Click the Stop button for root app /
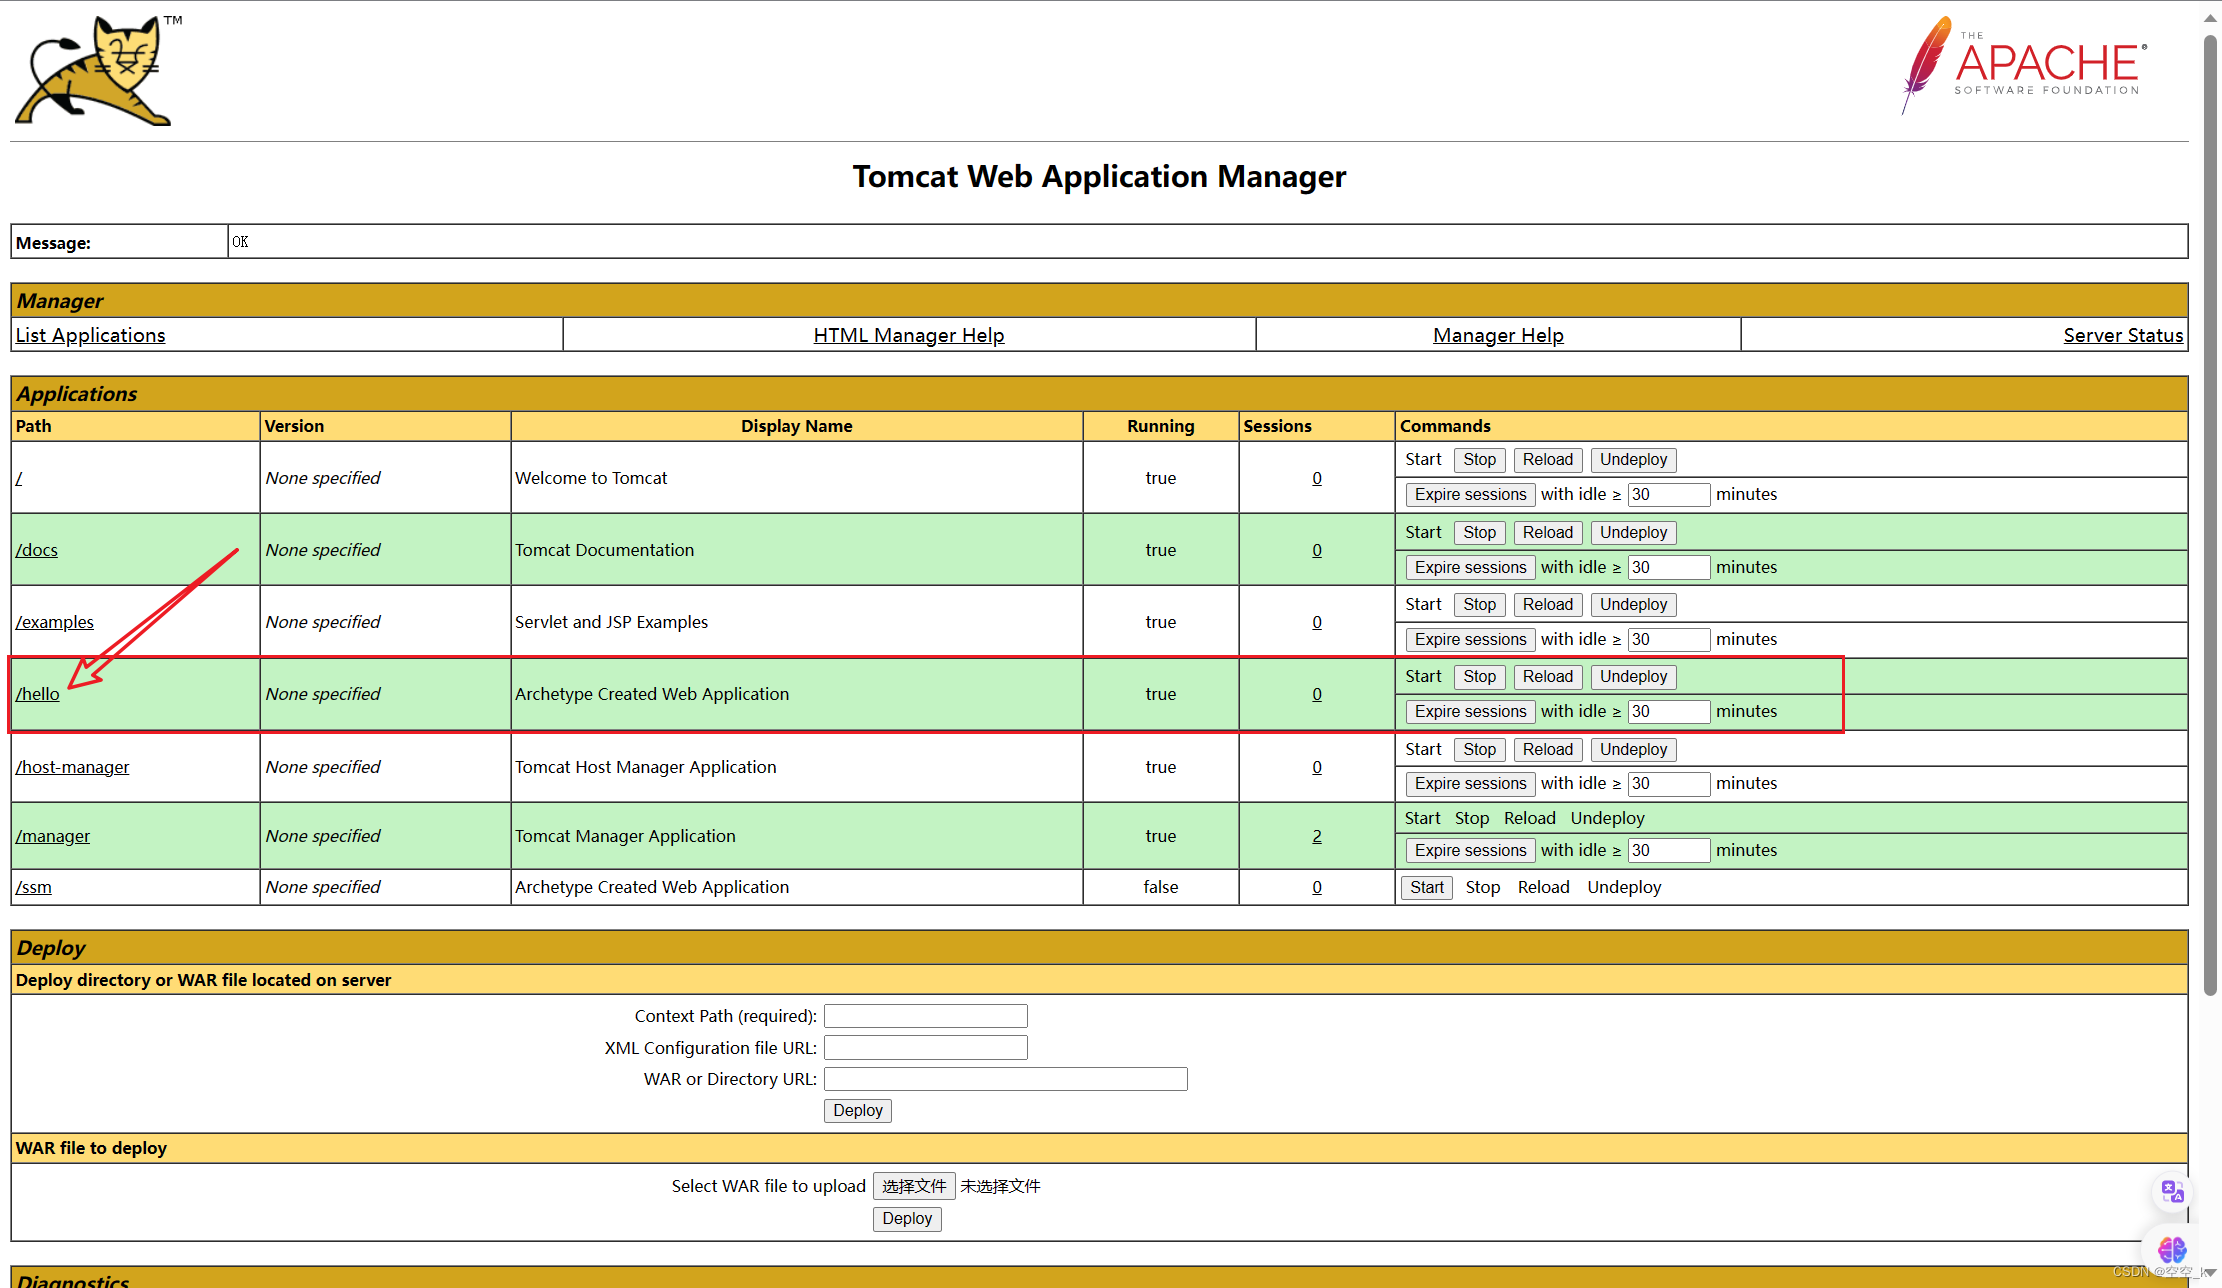Screen dimensions: 2222x1288 click(1477, 458)
